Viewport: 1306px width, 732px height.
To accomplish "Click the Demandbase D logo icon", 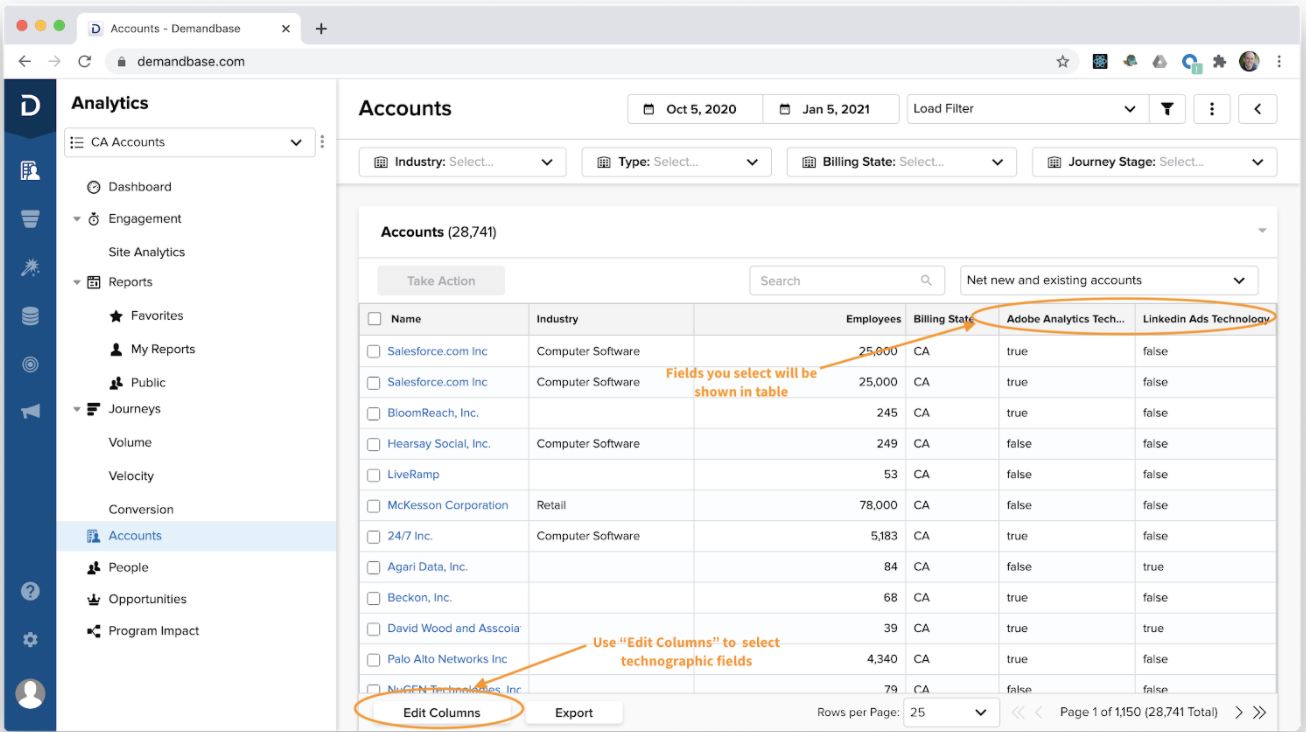I will (x=30, y=104).
